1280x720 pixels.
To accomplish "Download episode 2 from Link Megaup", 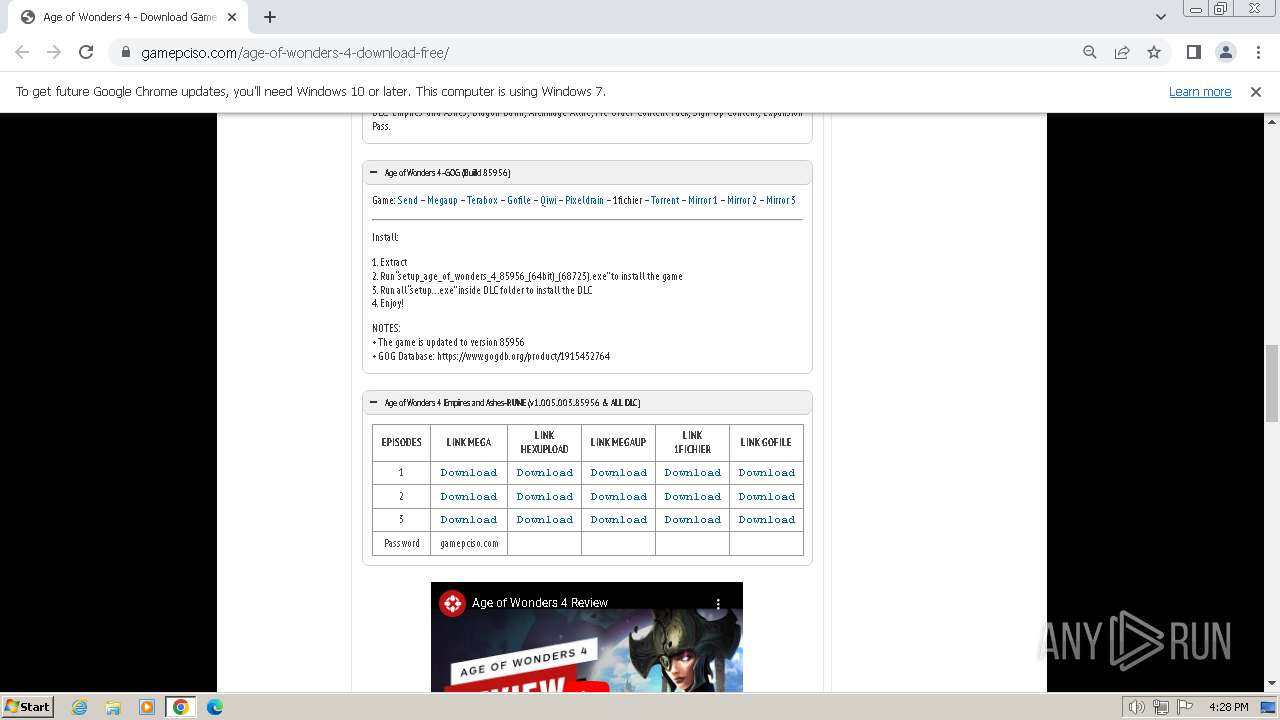I will coord(619,496).
